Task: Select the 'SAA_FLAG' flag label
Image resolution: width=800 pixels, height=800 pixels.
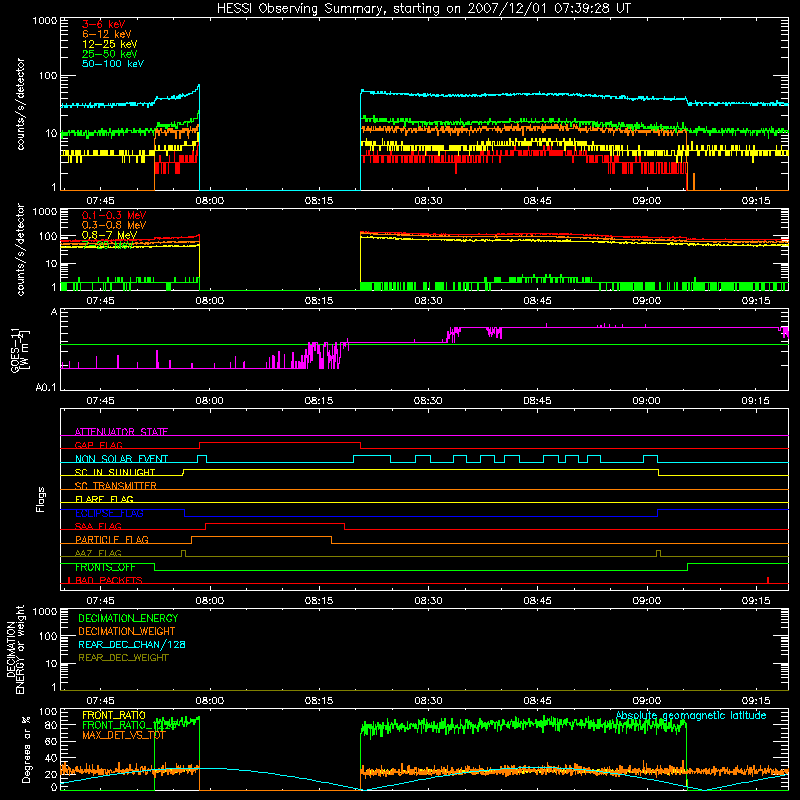Action: pos(98,527)
